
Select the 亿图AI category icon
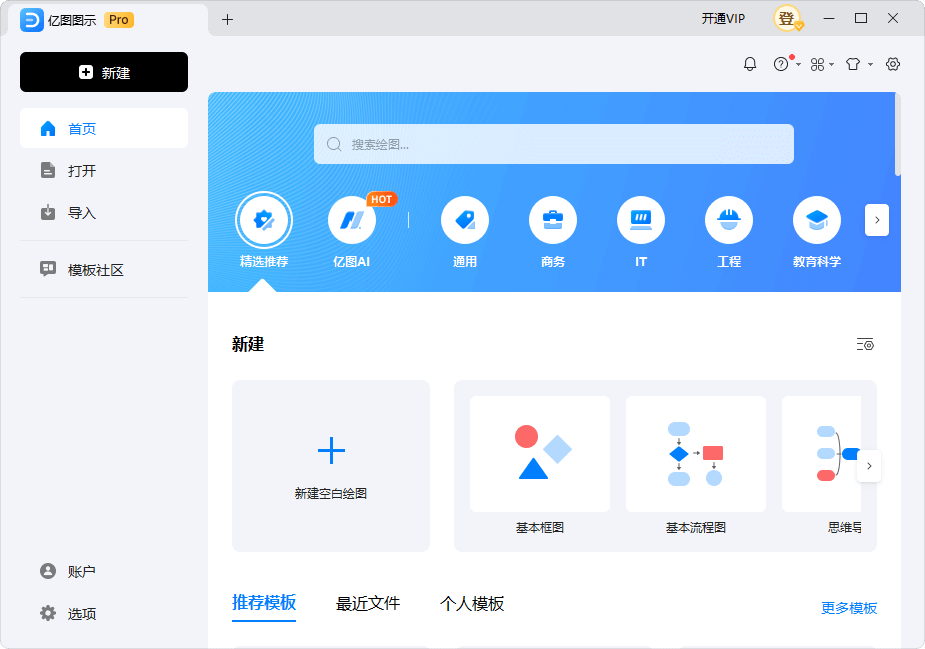[x=352, y=220]
